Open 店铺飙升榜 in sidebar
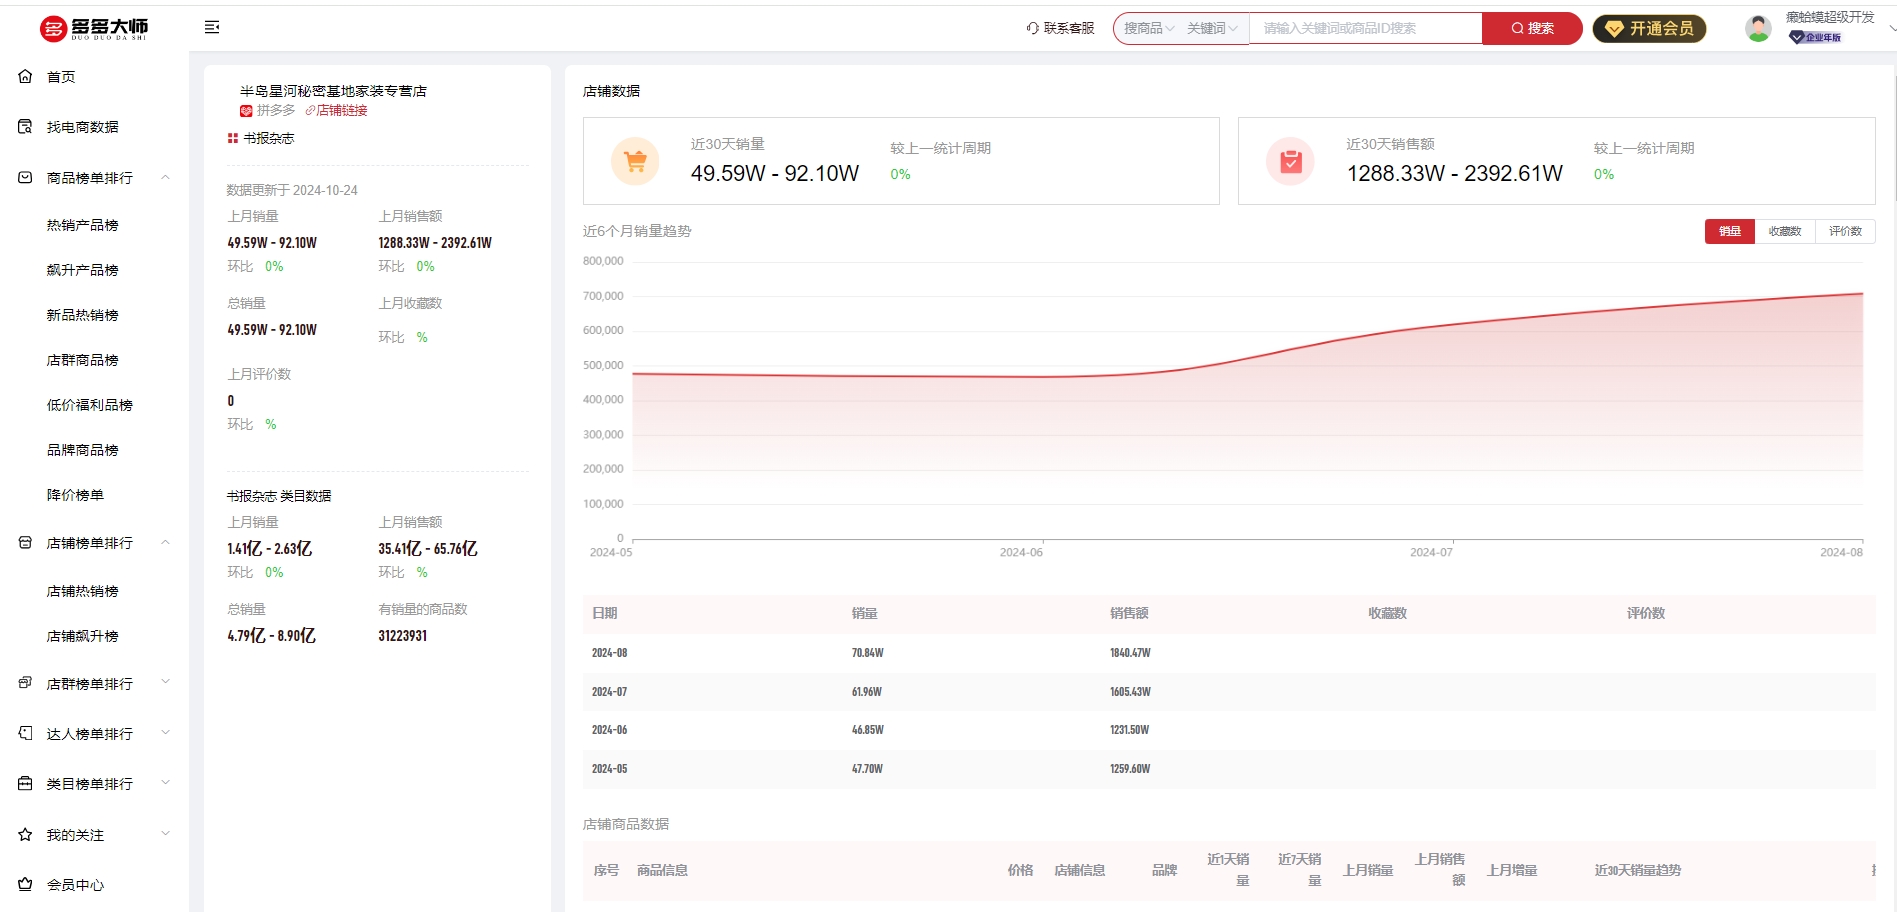This screenshot has width=1897, height=912. tap(82, 636)
